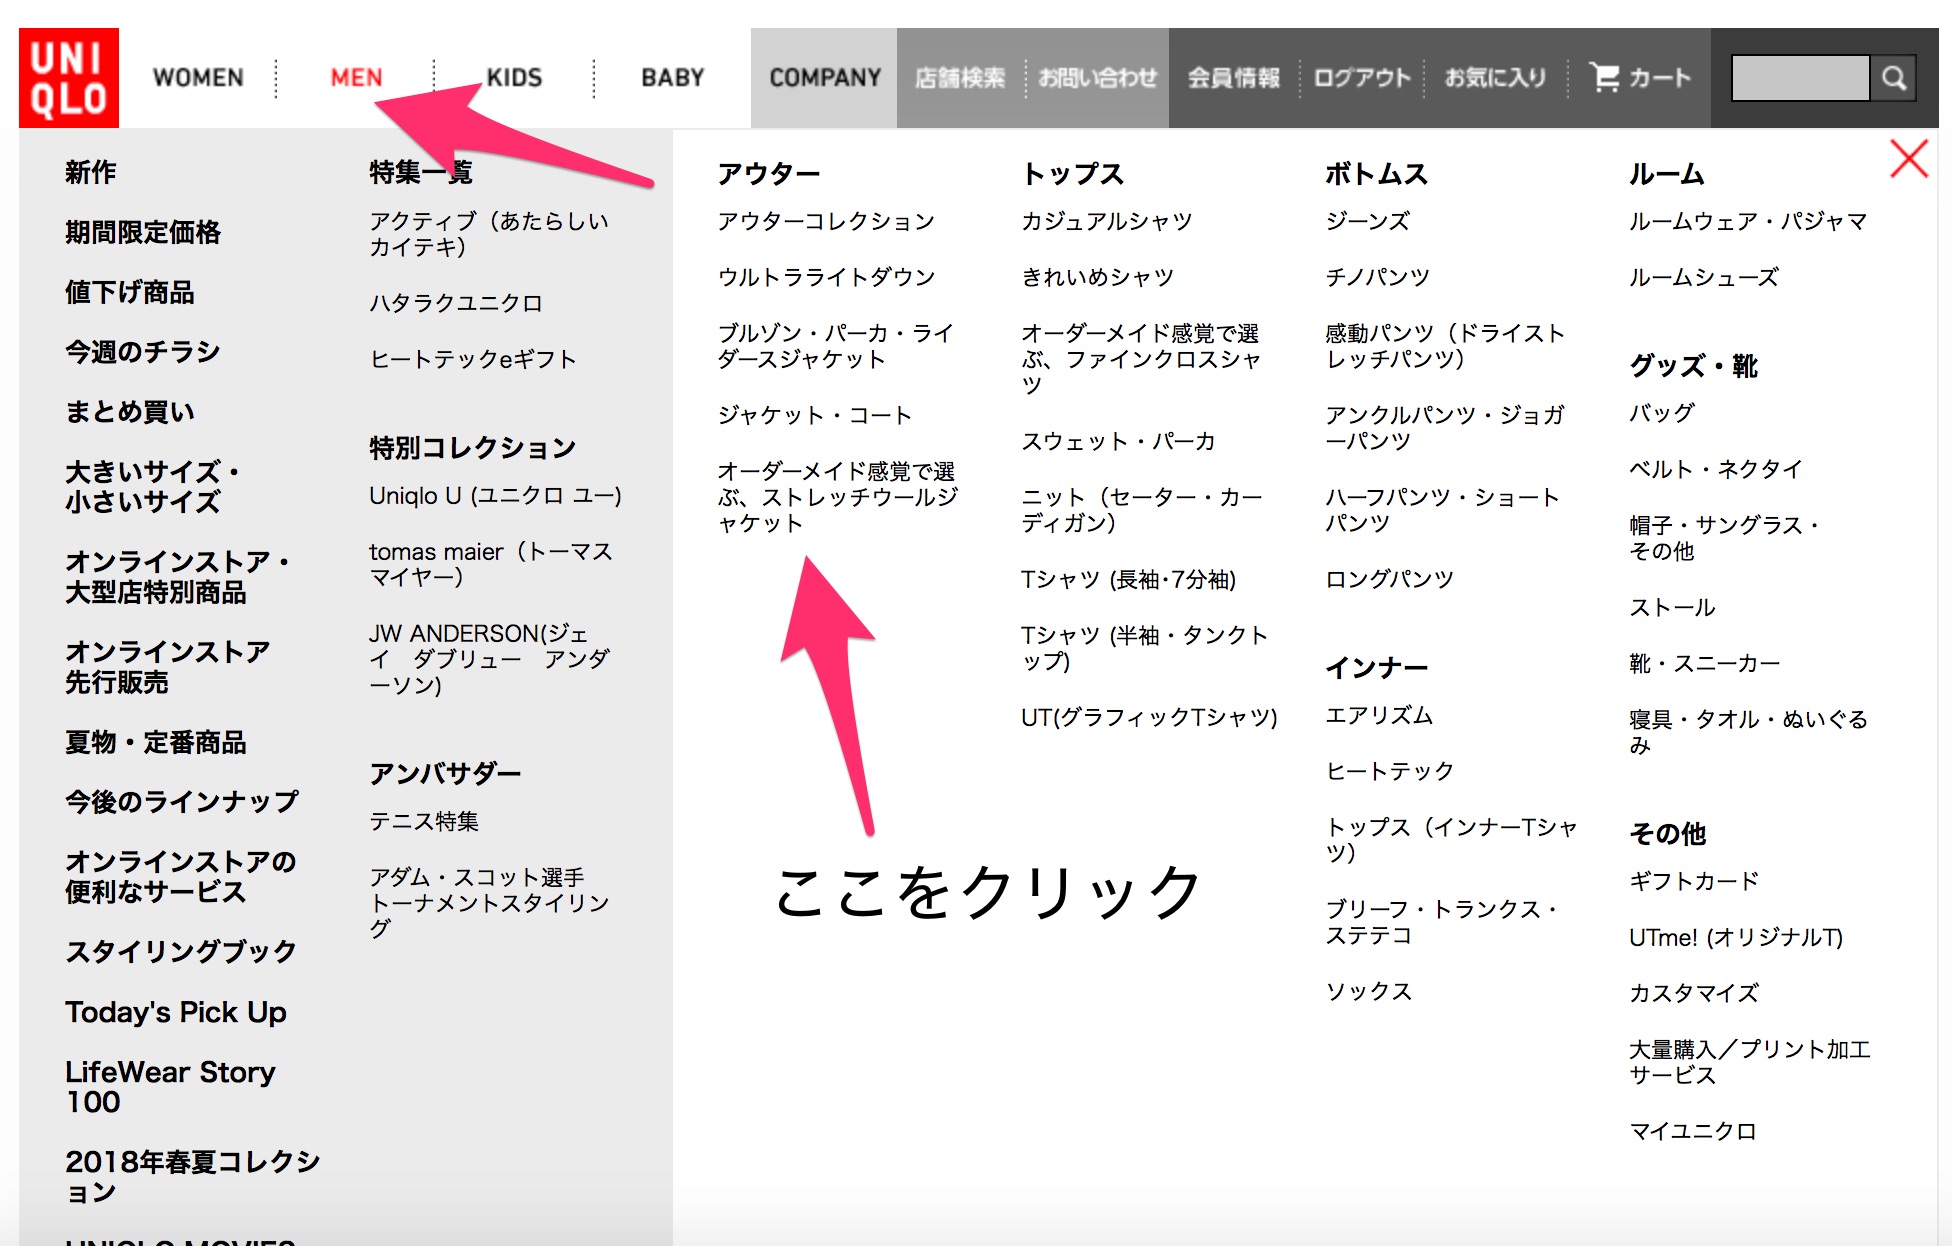1952x1246 pixels.
Task: Open きれいめシャツ link
Action: pyautogui.click(x=1098, y=277)
